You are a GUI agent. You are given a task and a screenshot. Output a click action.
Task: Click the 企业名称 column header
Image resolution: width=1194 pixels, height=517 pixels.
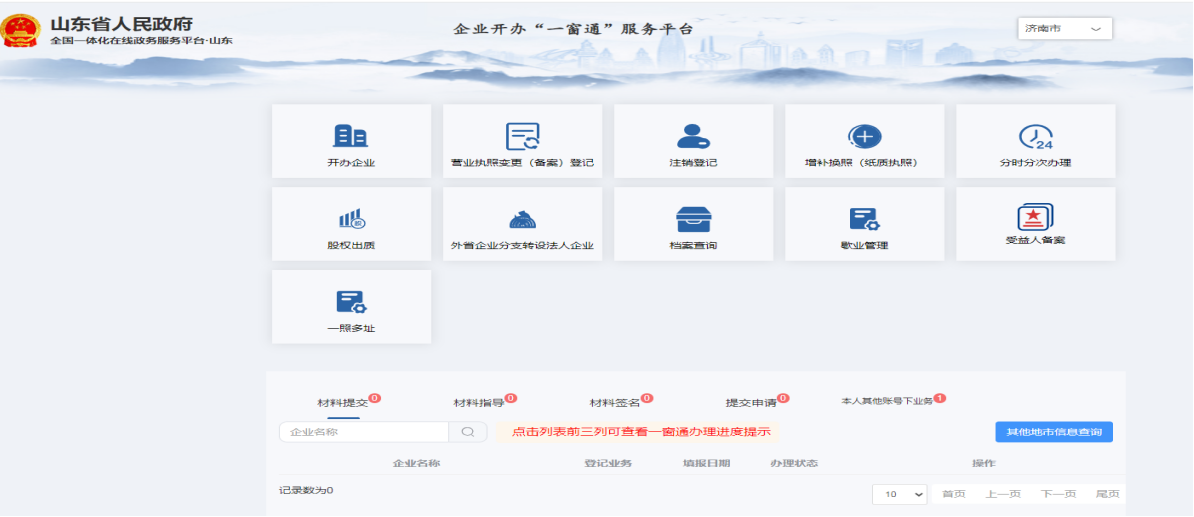pos(416,464)
